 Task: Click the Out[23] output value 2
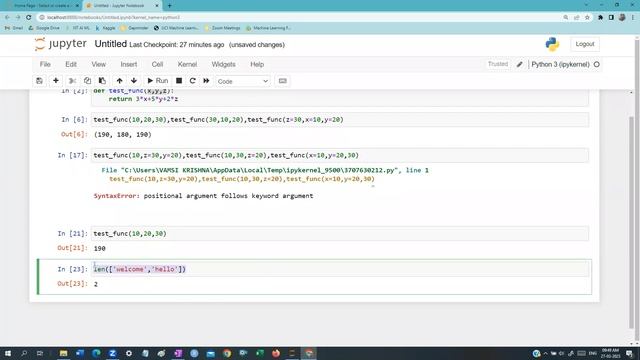pos(96,284)
